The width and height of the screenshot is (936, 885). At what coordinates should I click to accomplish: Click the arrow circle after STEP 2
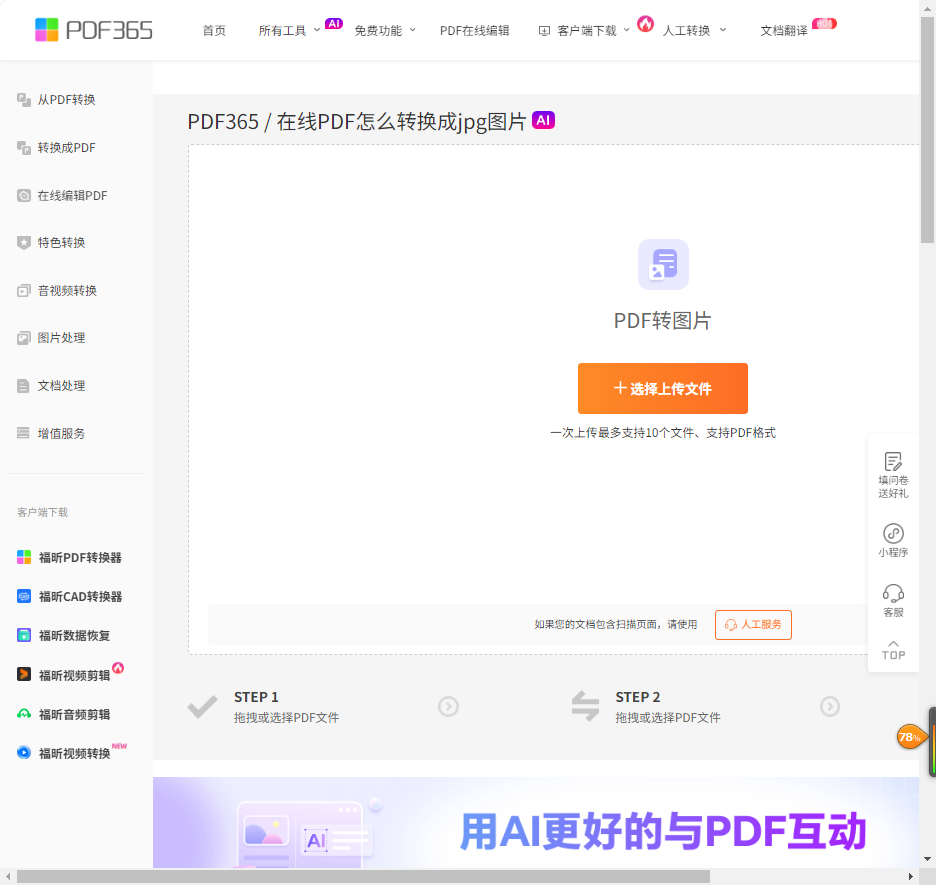(x=830, y=707)
